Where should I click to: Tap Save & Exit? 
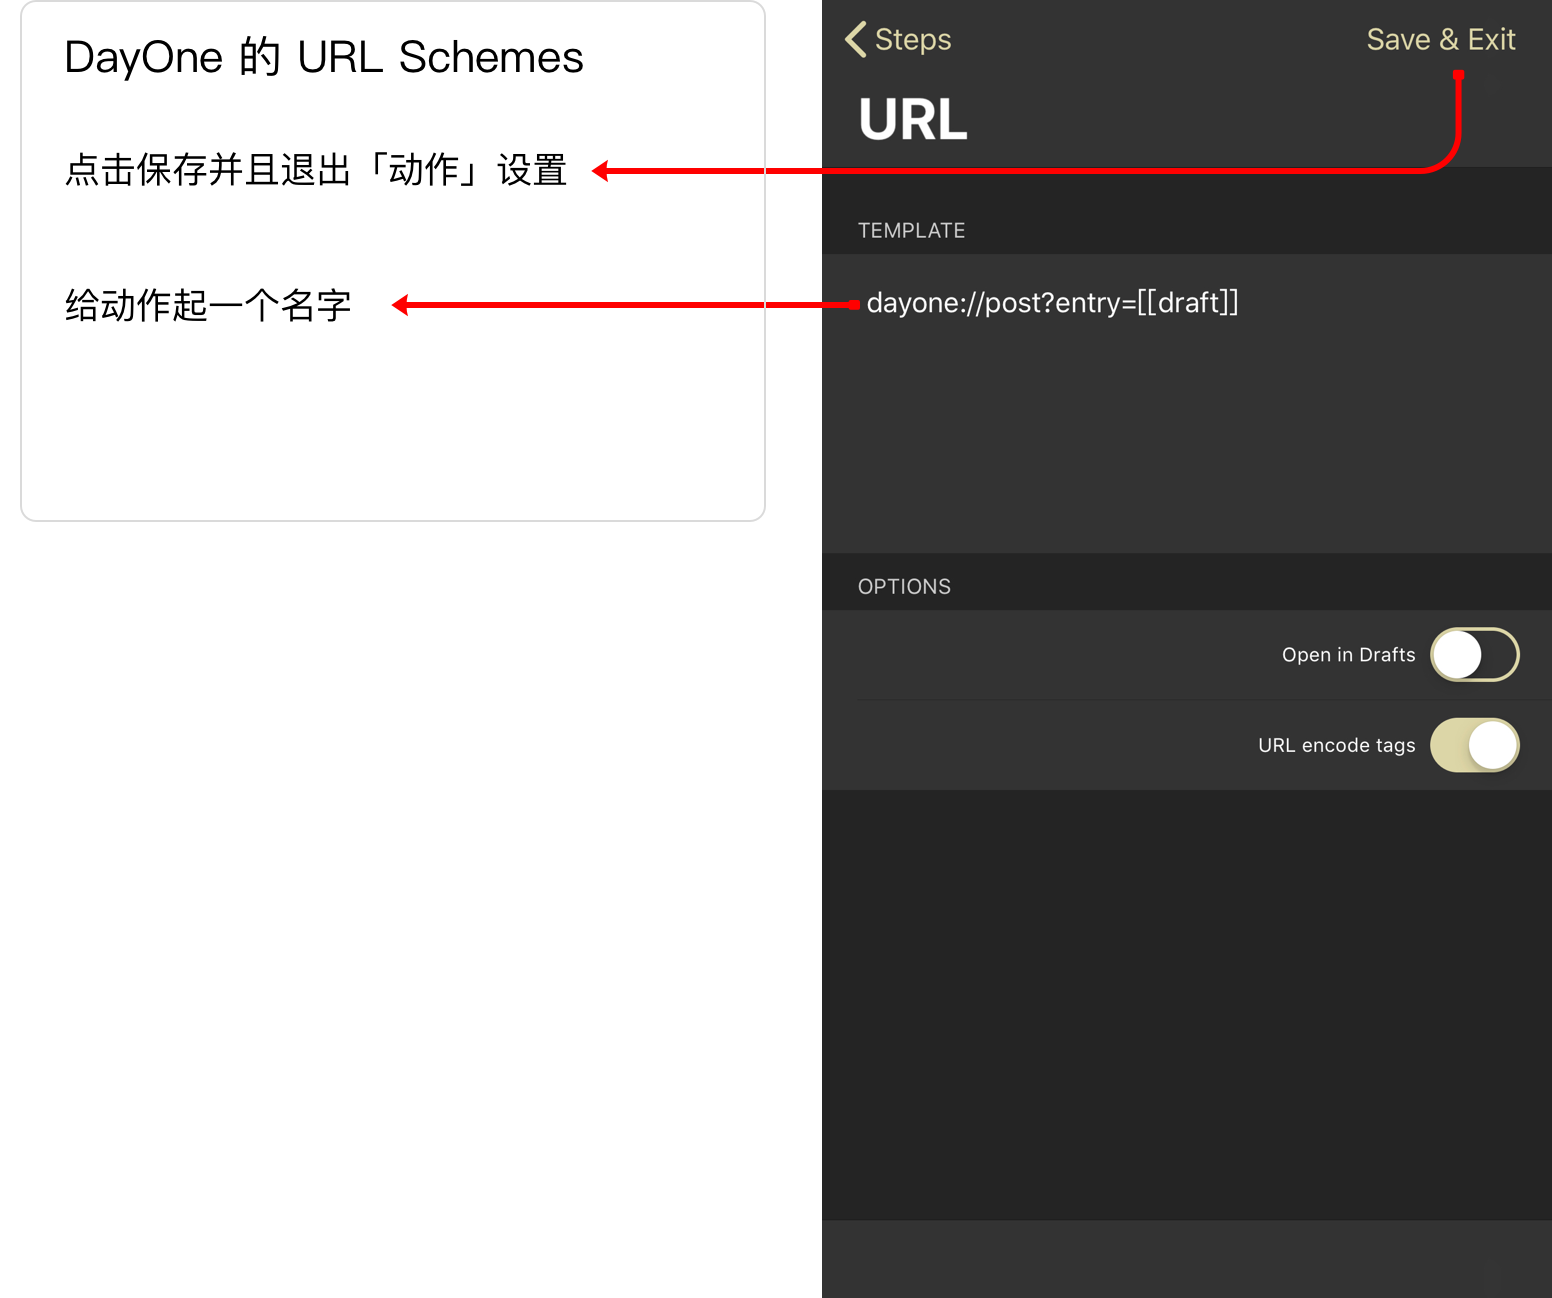[1440, 39]
